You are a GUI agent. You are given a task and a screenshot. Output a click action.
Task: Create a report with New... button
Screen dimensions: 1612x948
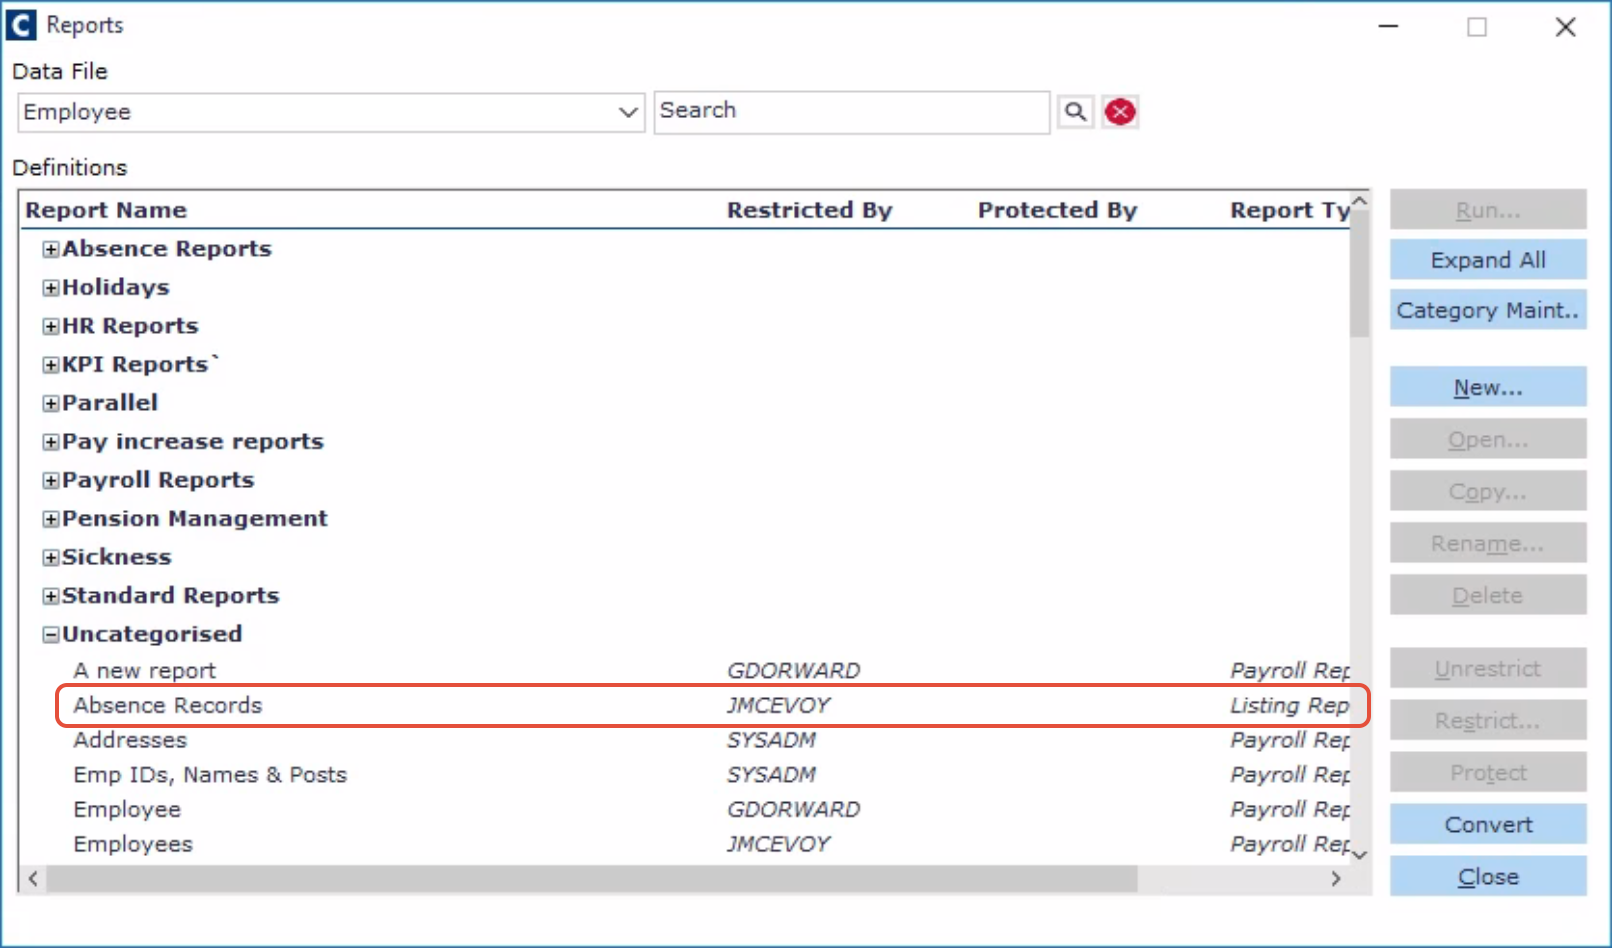(x=1488, y=387)
